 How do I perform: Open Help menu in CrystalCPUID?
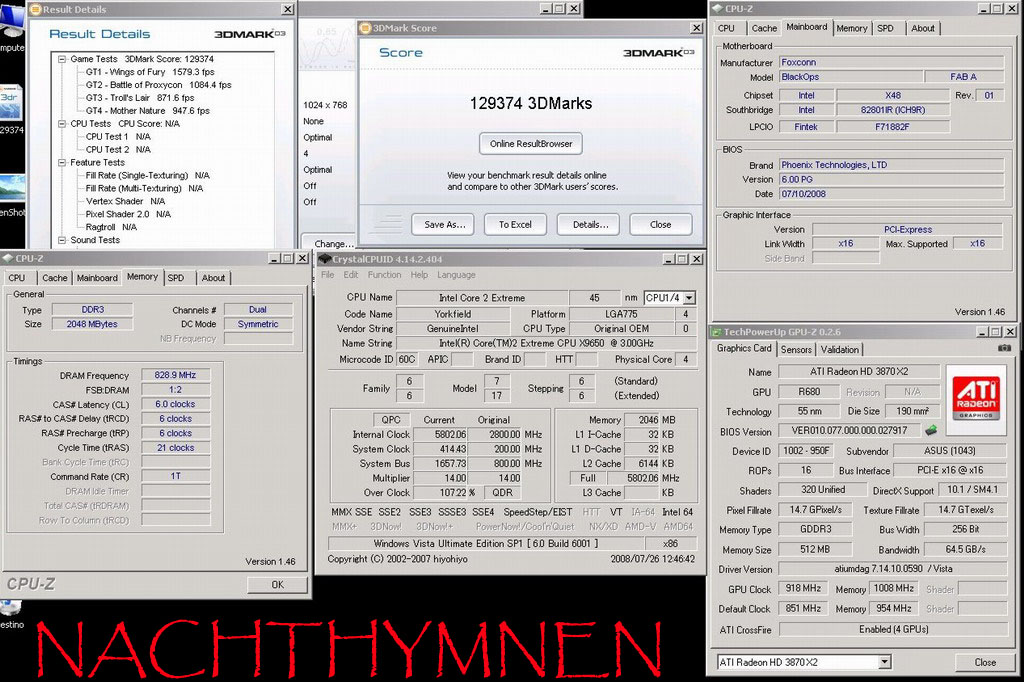coord(419,275)
